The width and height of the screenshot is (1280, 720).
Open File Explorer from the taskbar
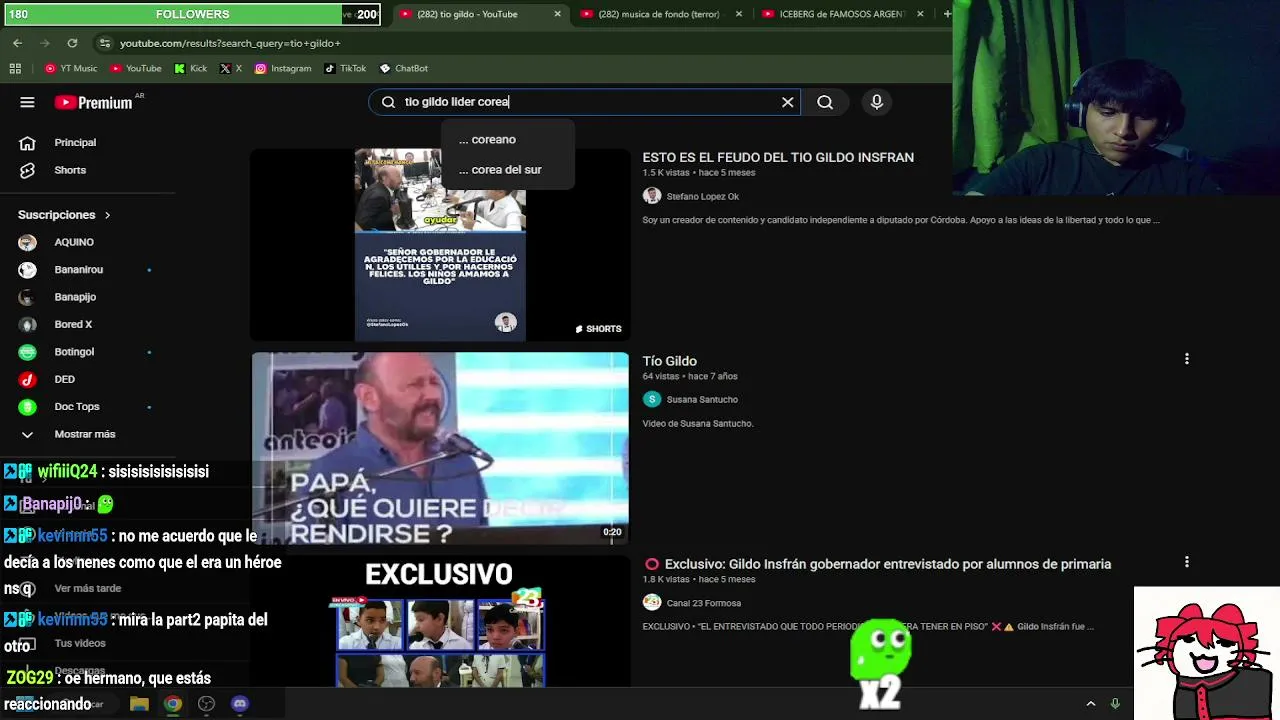tap(139, 704)
